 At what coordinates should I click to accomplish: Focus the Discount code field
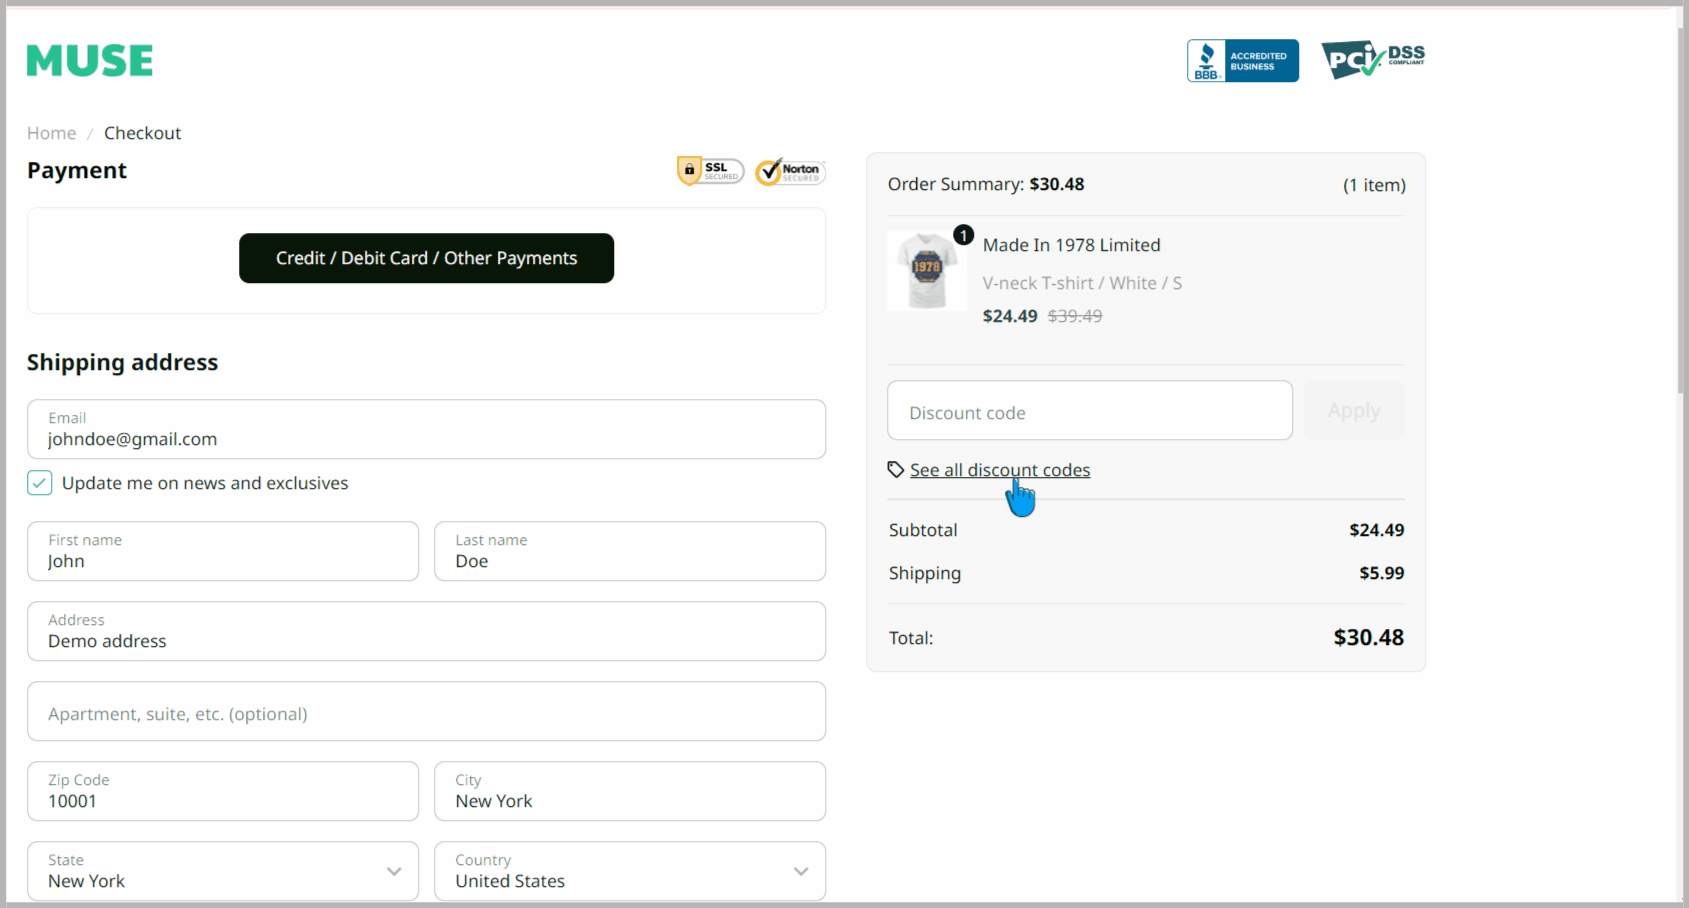coord(1090,410)
